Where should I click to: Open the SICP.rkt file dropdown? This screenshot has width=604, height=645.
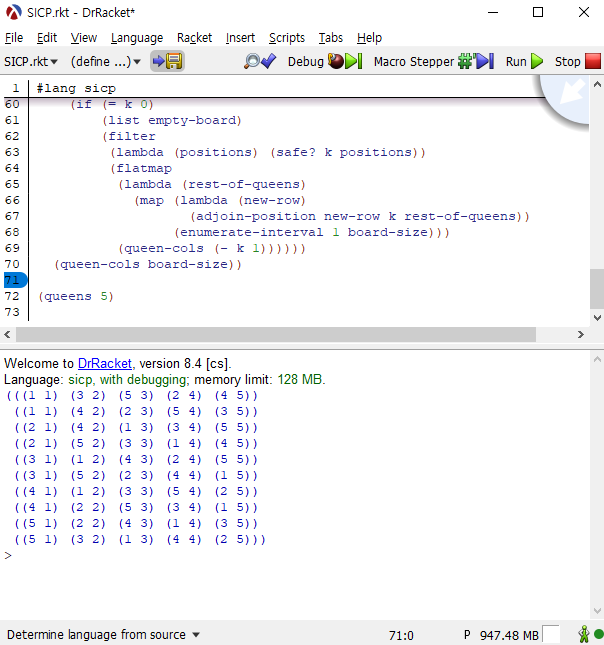(31, 61)
